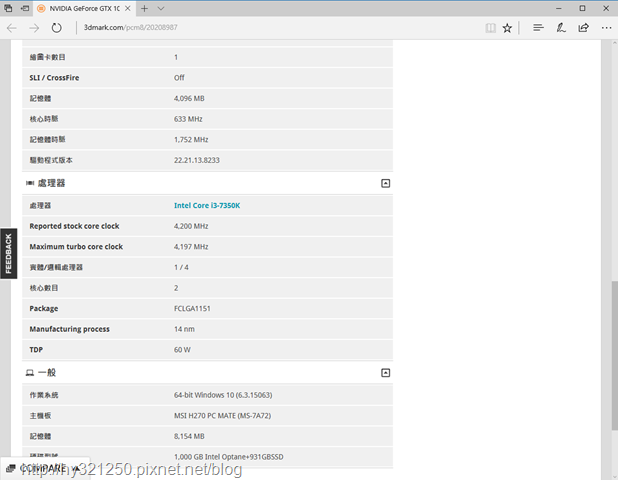Open the Intel Core i3-7350K link
The image size is (618, 480).
(207, 206)
